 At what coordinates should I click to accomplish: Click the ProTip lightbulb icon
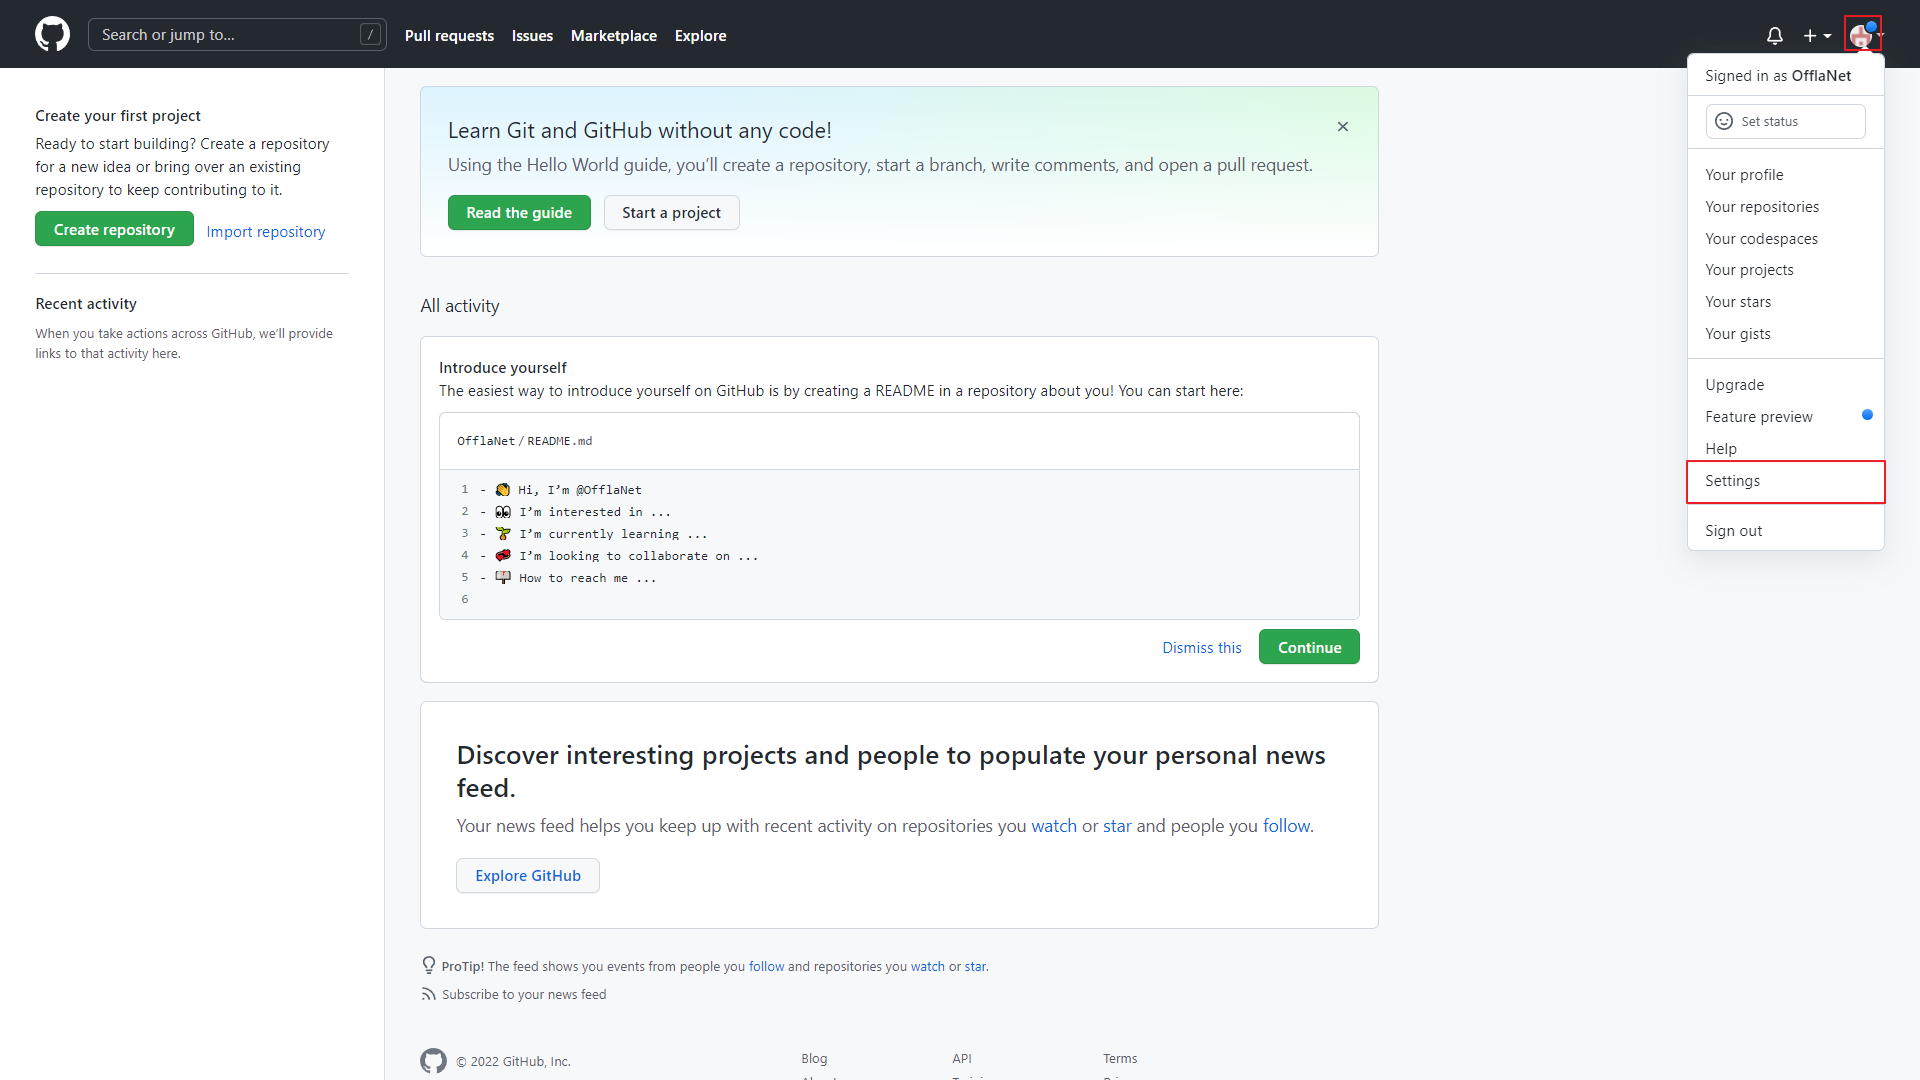(x=429, y=965)
